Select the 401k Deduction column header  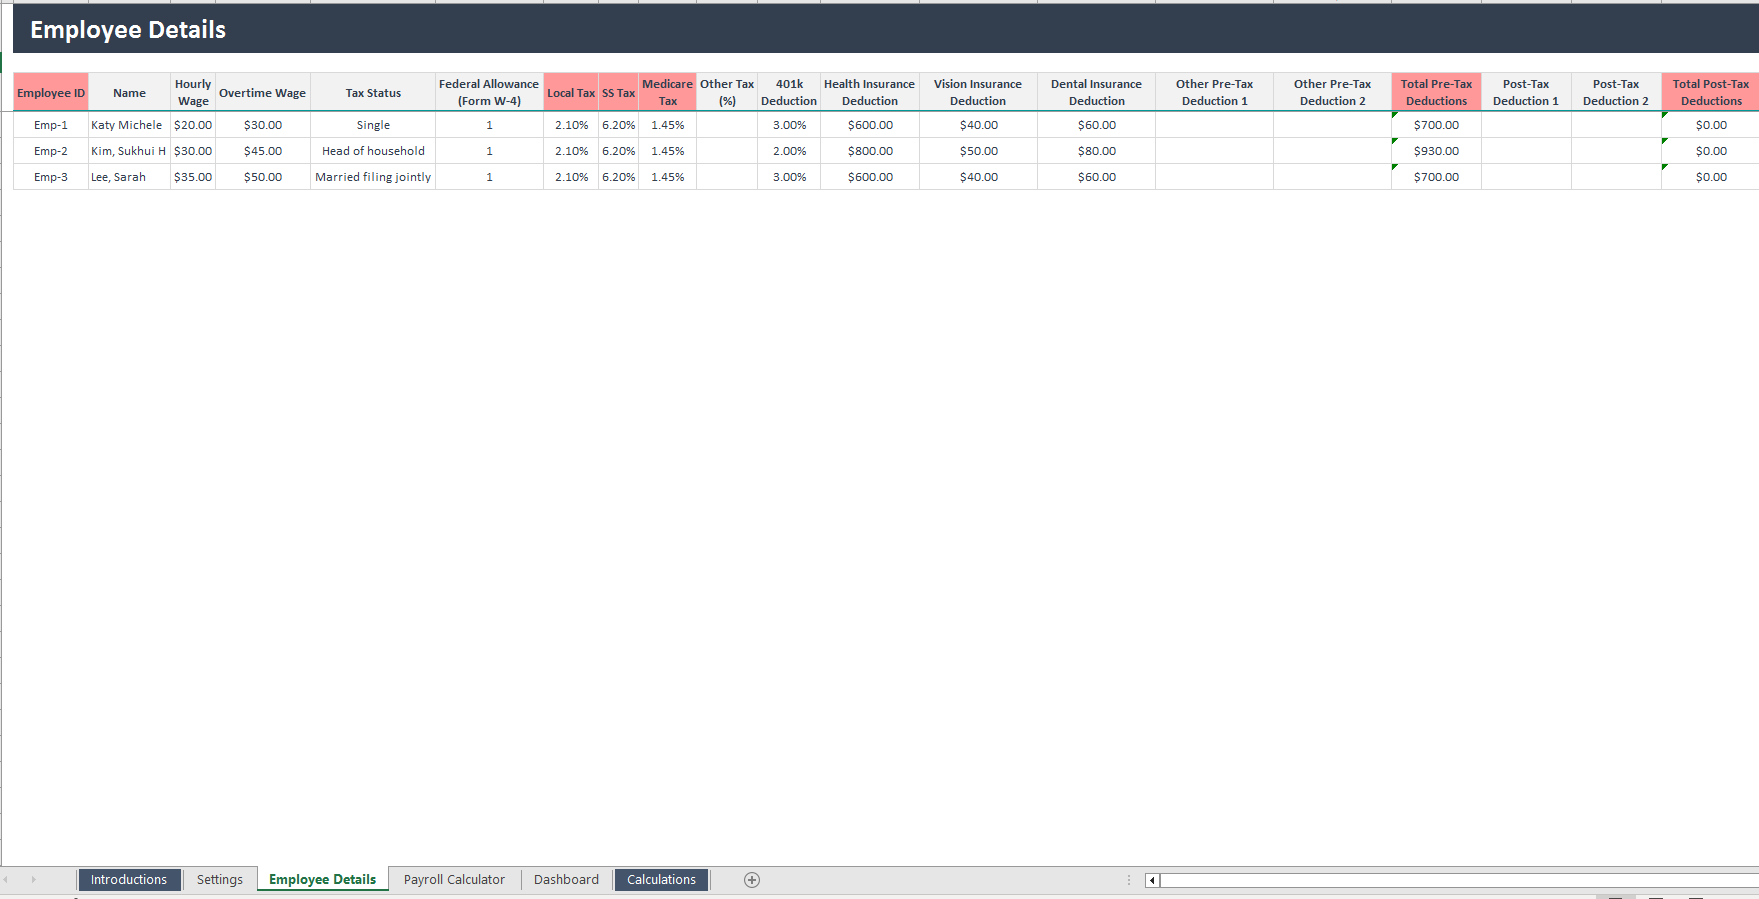point(789,92)
